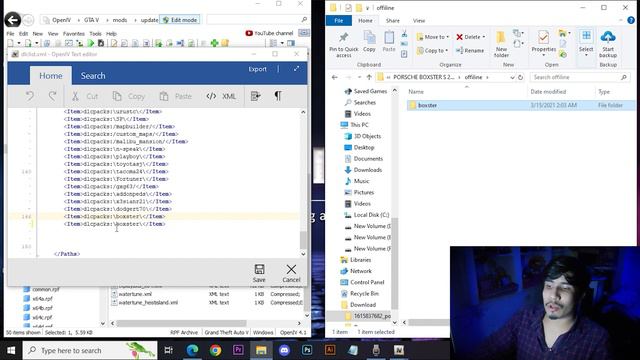Screen dimensions: 640x360
Task: Click the dlcpacks:\dodgert70\ line
Action: [118, 209]
